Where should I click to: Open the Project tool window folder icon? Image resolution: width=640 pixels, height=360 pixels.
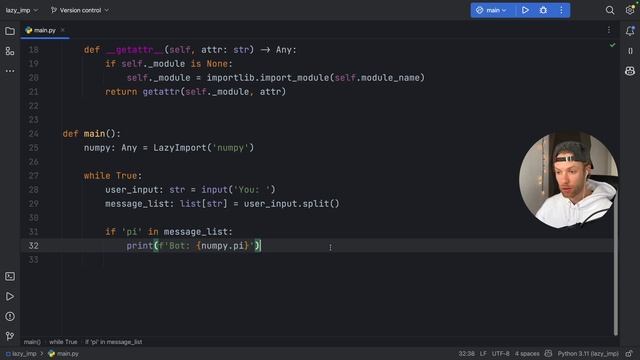pos(10,31)
